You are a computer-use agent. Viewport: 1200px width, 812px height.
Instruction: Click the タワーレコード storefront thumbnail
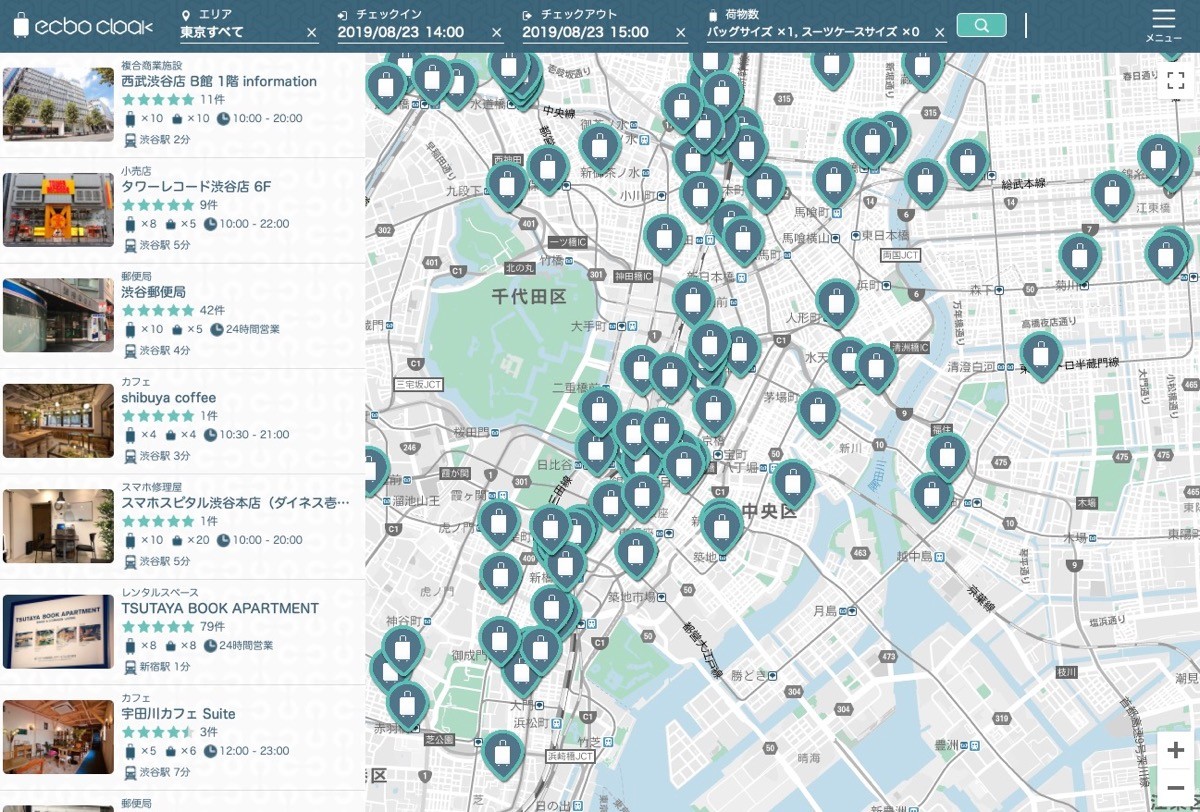pyautogui.click(x=58, y=210)
